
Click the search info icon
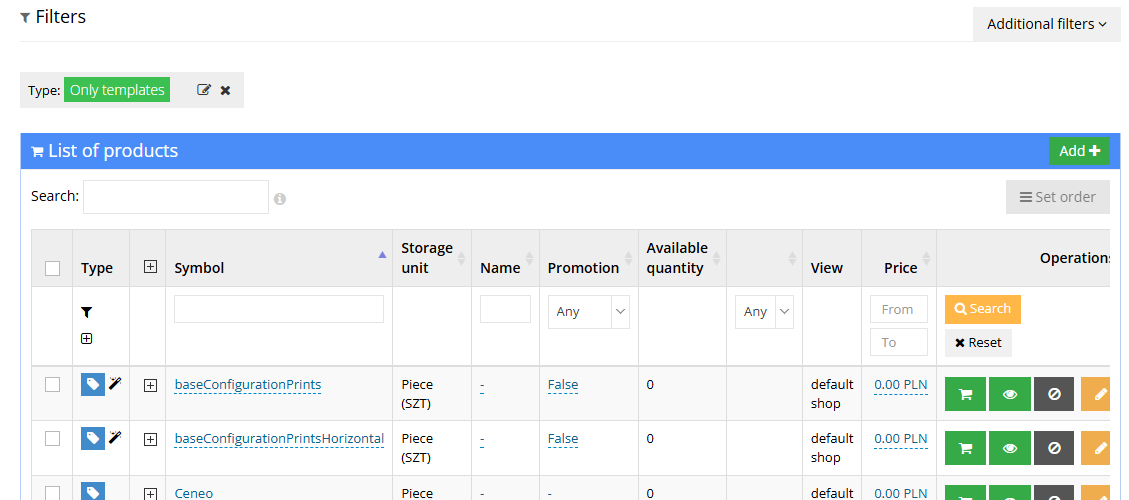click(x=280, y=199)
